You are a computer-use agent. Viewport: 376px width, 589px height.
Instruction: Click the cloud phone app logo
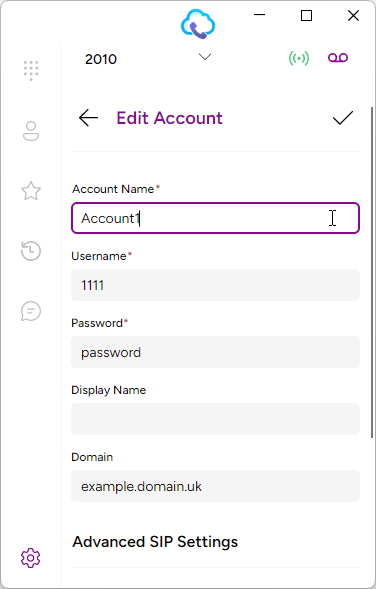198,24
